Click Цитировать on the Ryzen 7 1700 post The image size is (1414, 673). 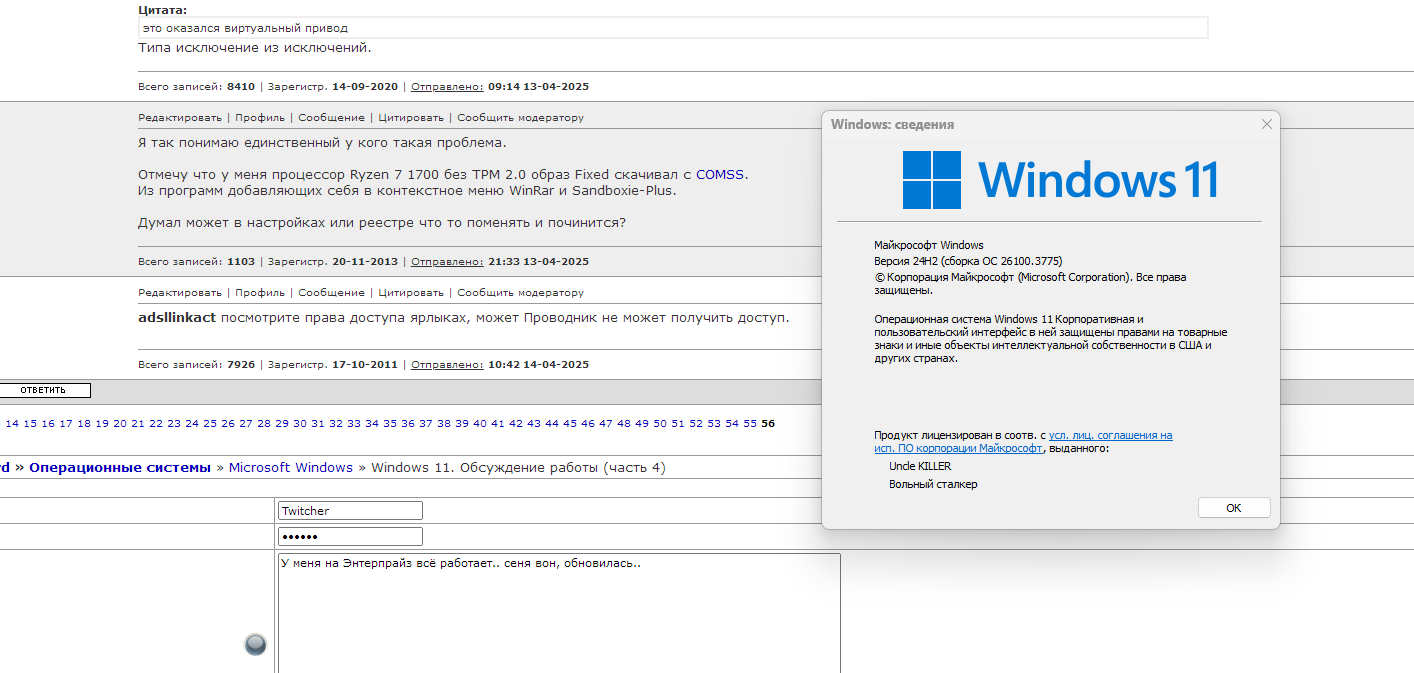pyautogui.click(x=411, y=118)
